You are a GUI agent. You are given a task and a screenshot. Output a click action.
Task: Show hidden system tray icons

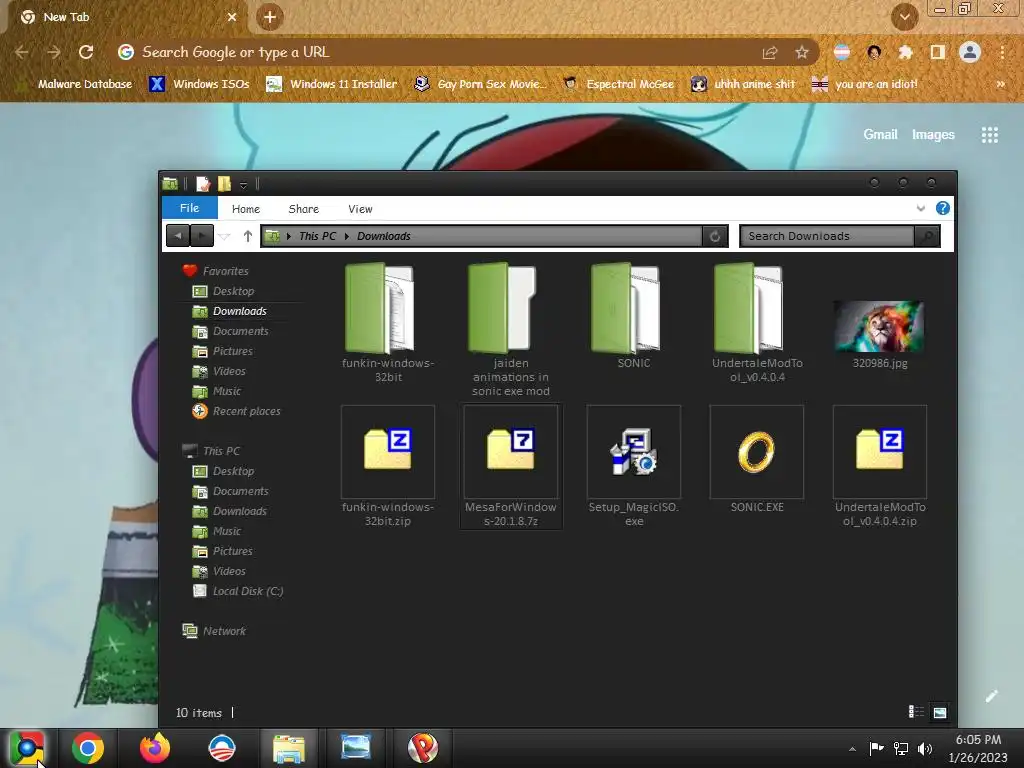coord(852,748)
